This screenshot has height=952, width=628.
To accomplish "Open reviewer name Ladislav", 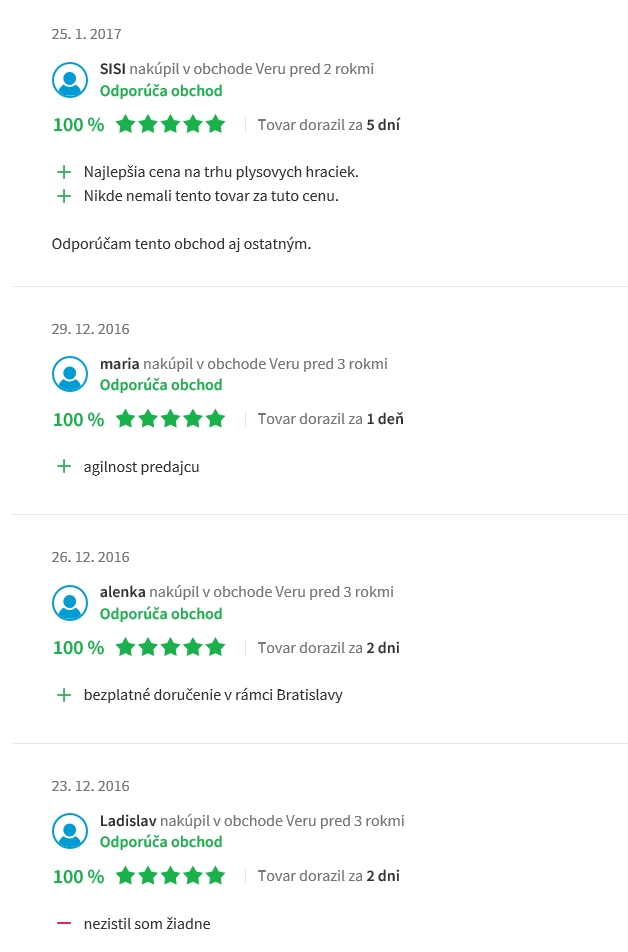I will point(128,821).
